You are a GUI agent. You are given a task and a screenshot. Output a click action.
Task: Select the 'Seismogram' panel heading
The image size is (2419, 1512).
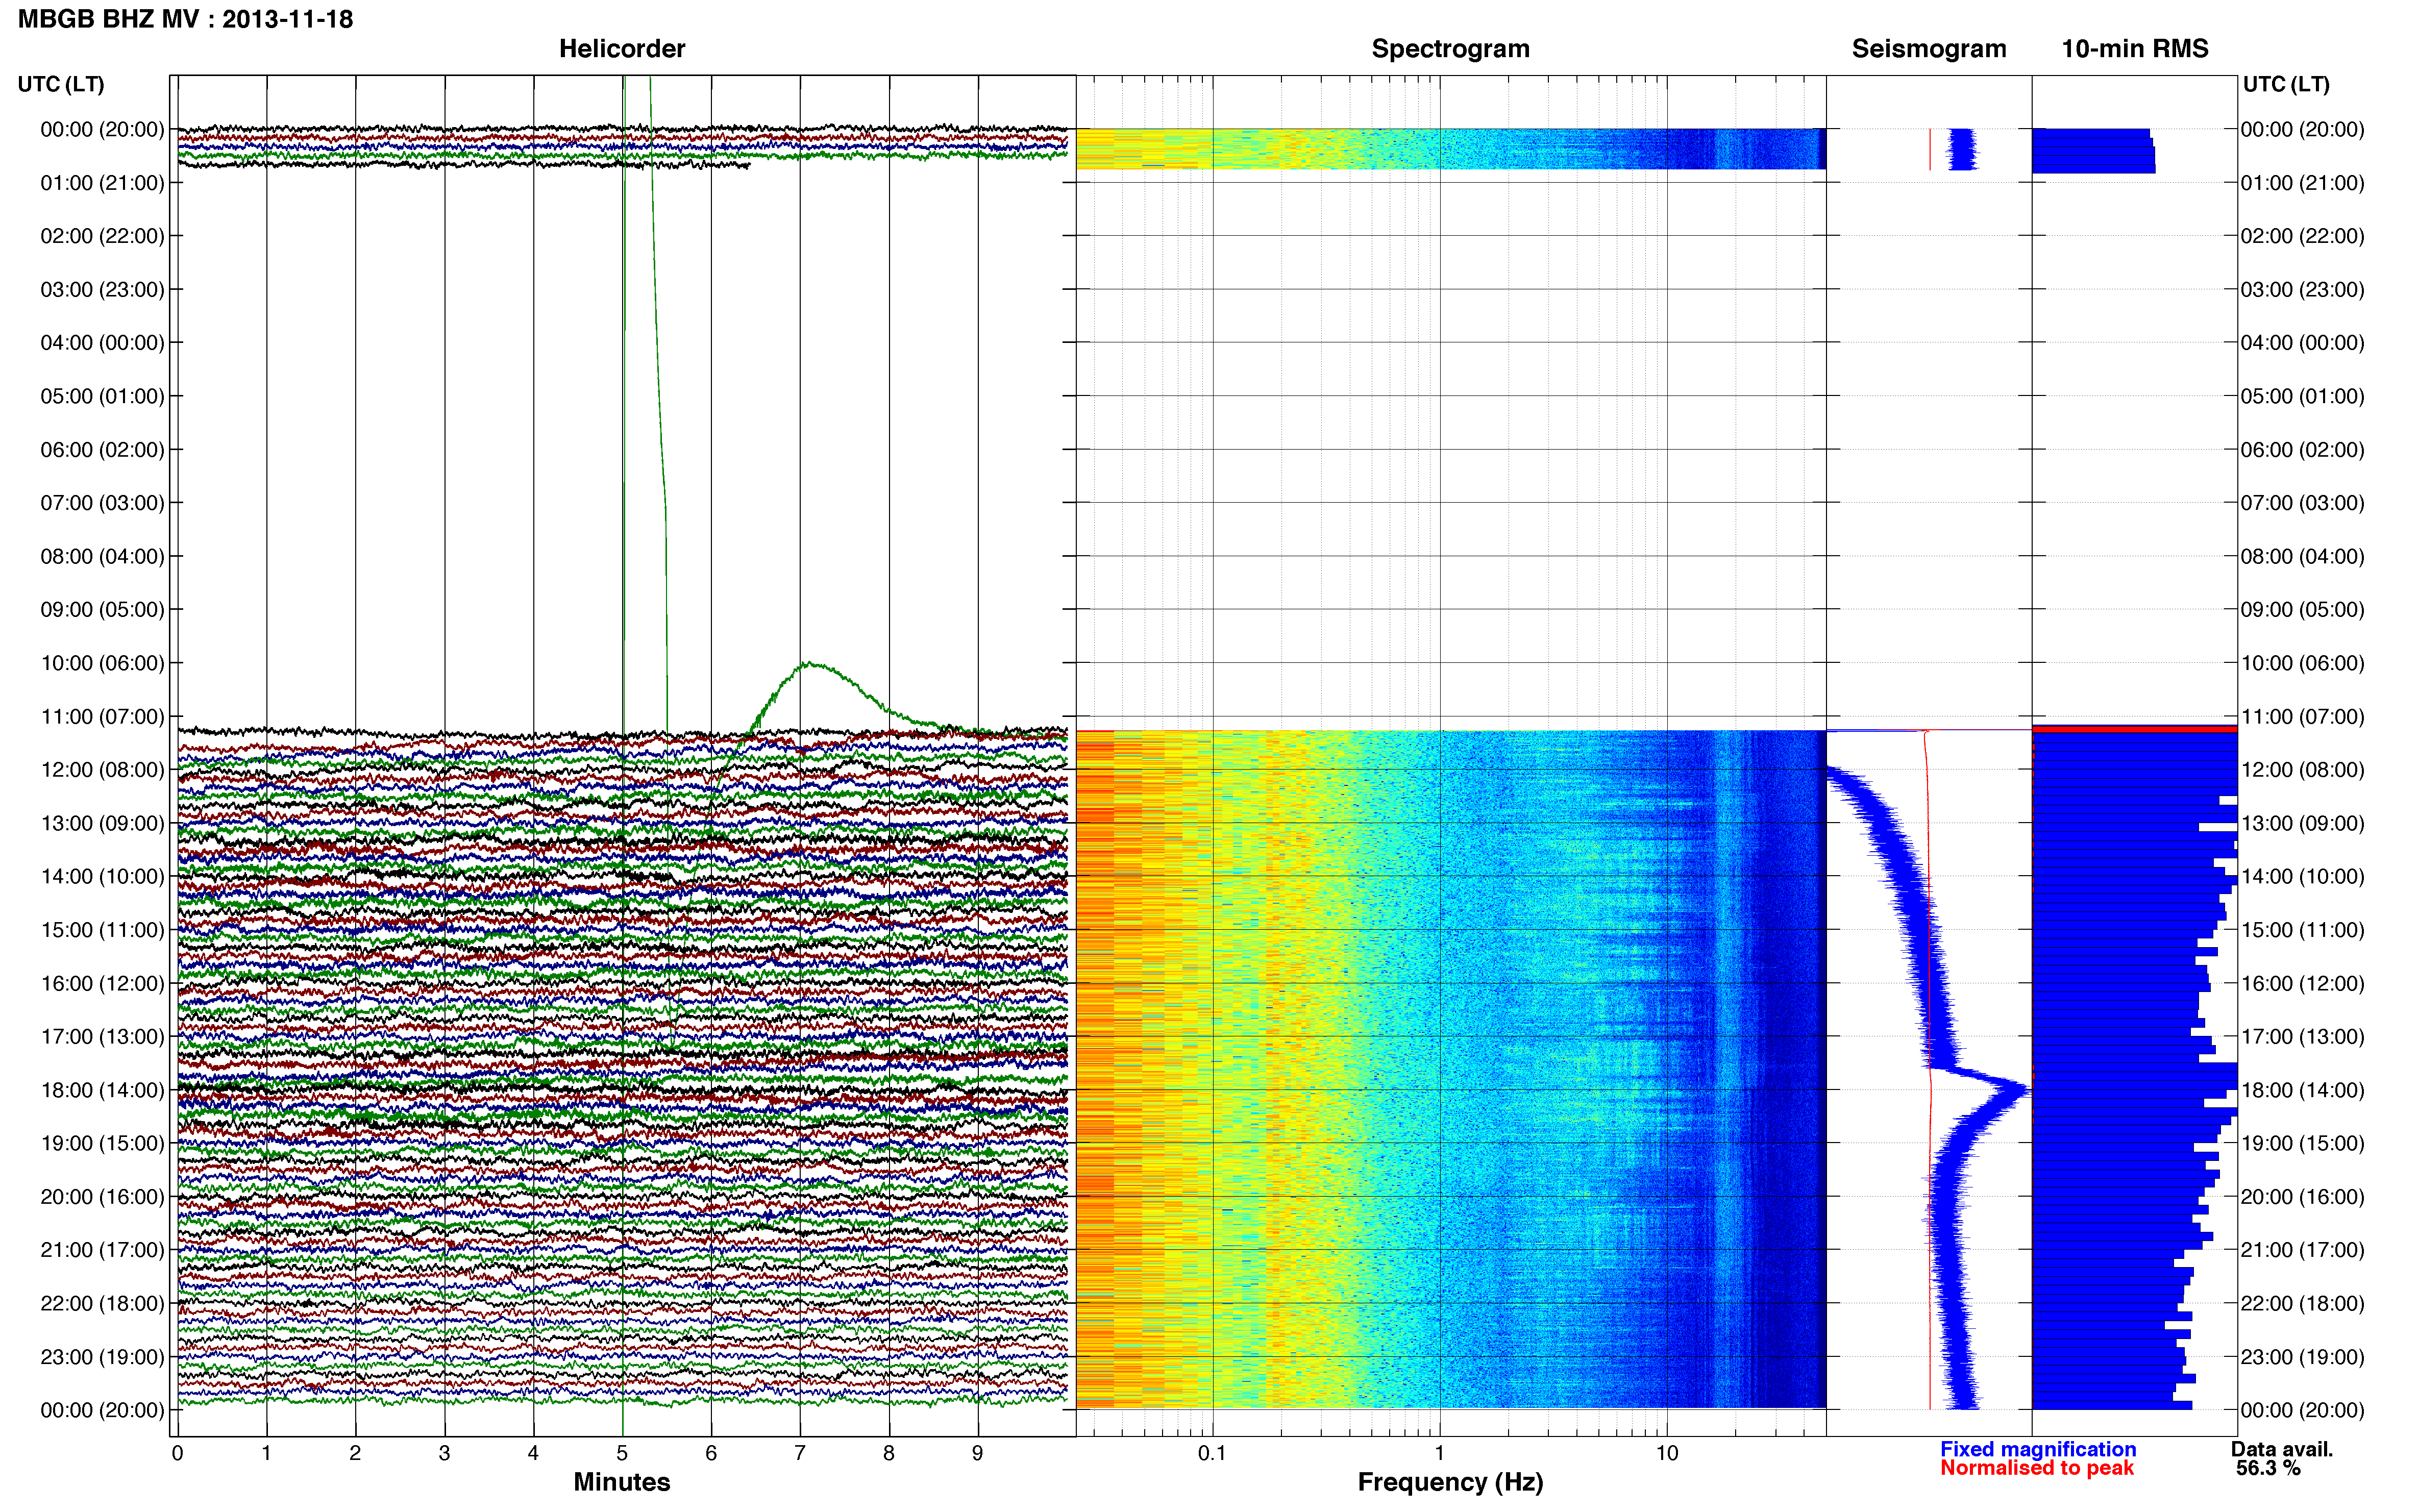(x=1928, y=48)
